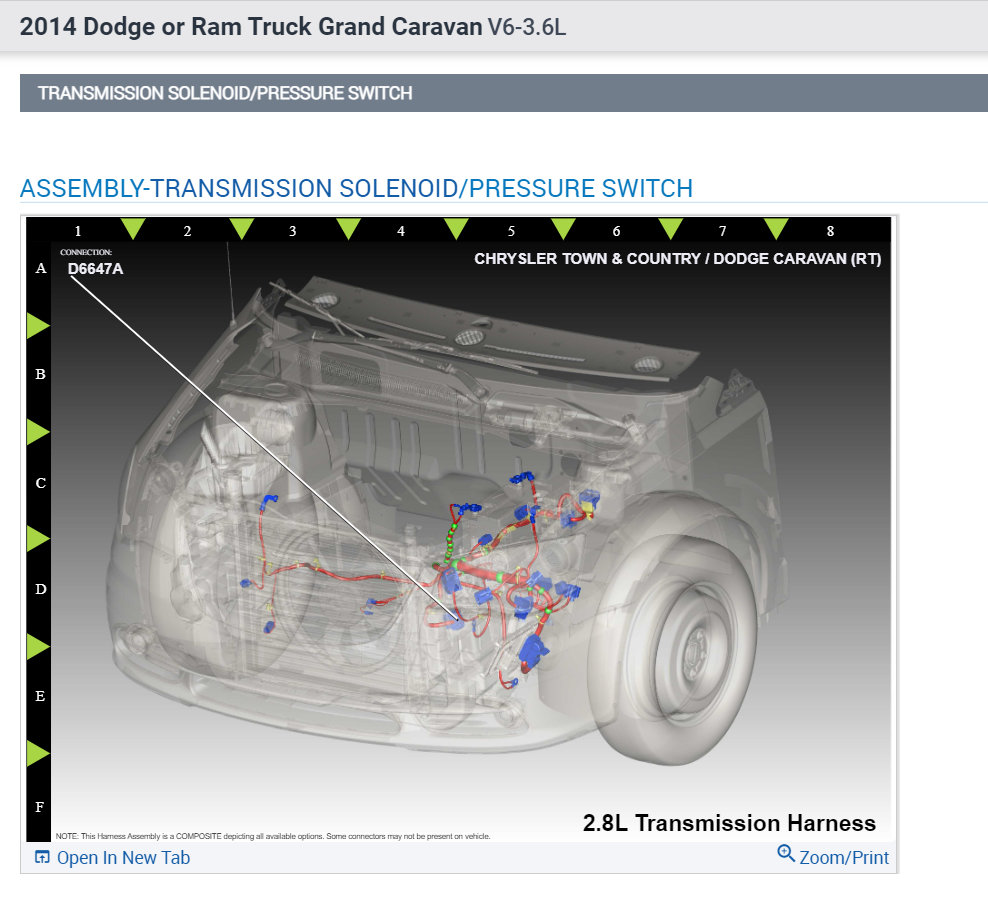Screen dimensions: 988x902
Task: Click the green arrow between columns 7 and 8
Action: tap(776, 229)
